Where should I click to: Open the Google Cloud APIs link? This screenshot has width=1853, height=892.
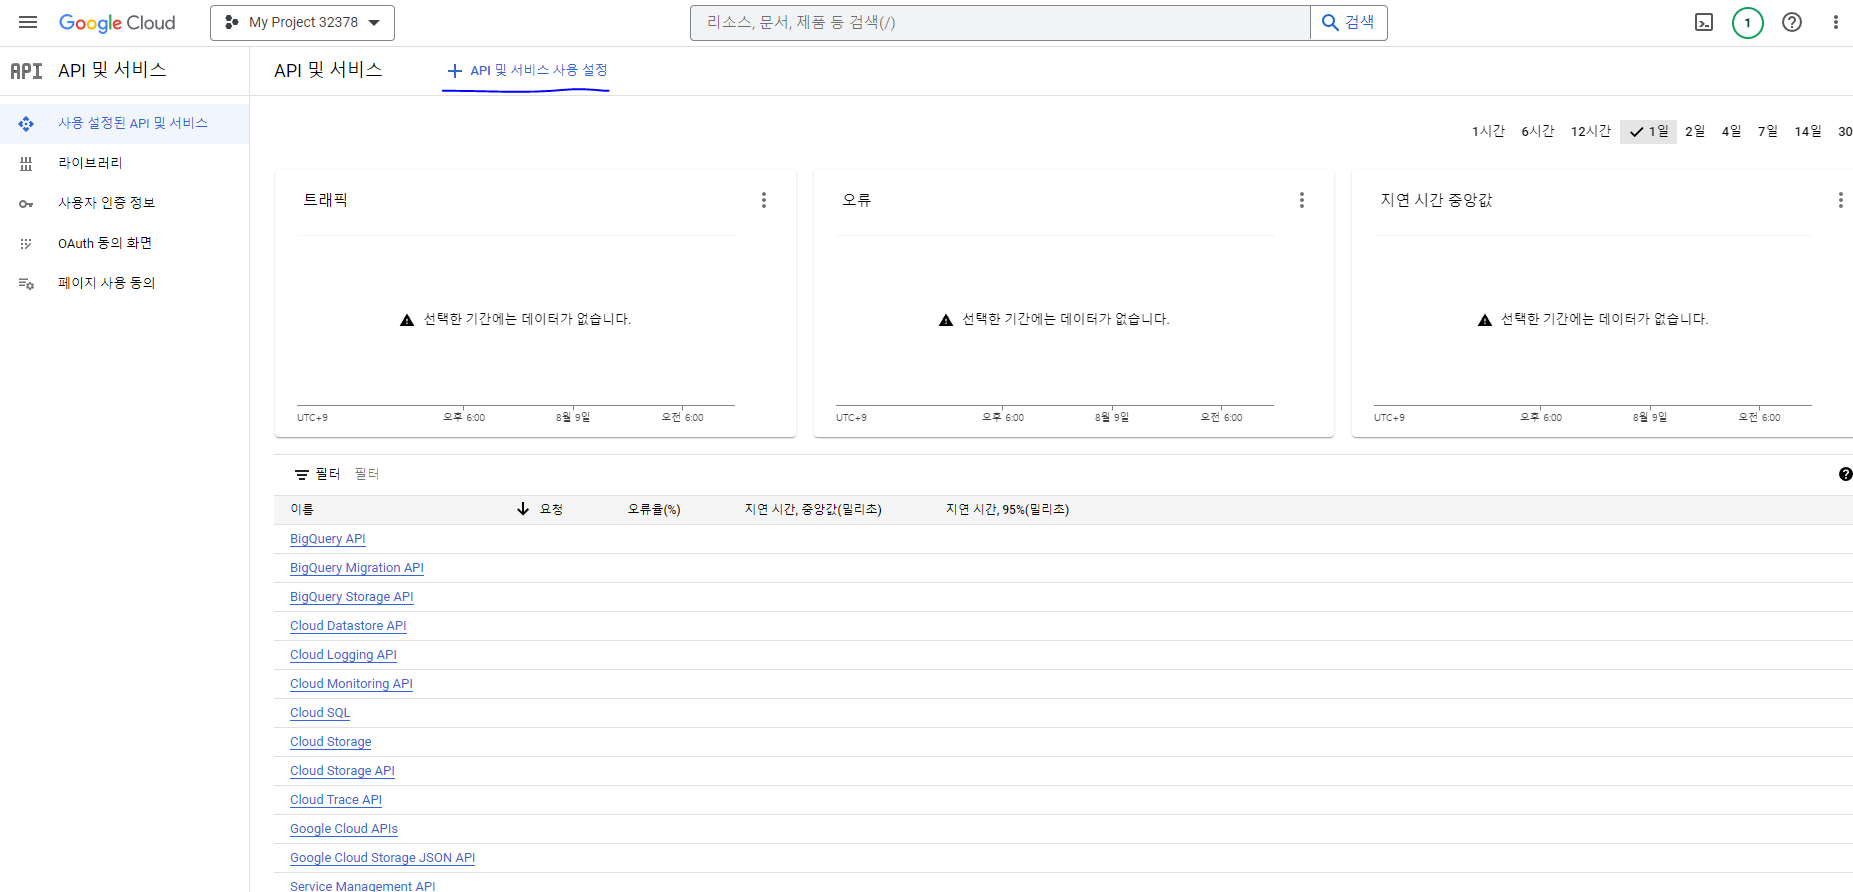[x=344, y=829]
